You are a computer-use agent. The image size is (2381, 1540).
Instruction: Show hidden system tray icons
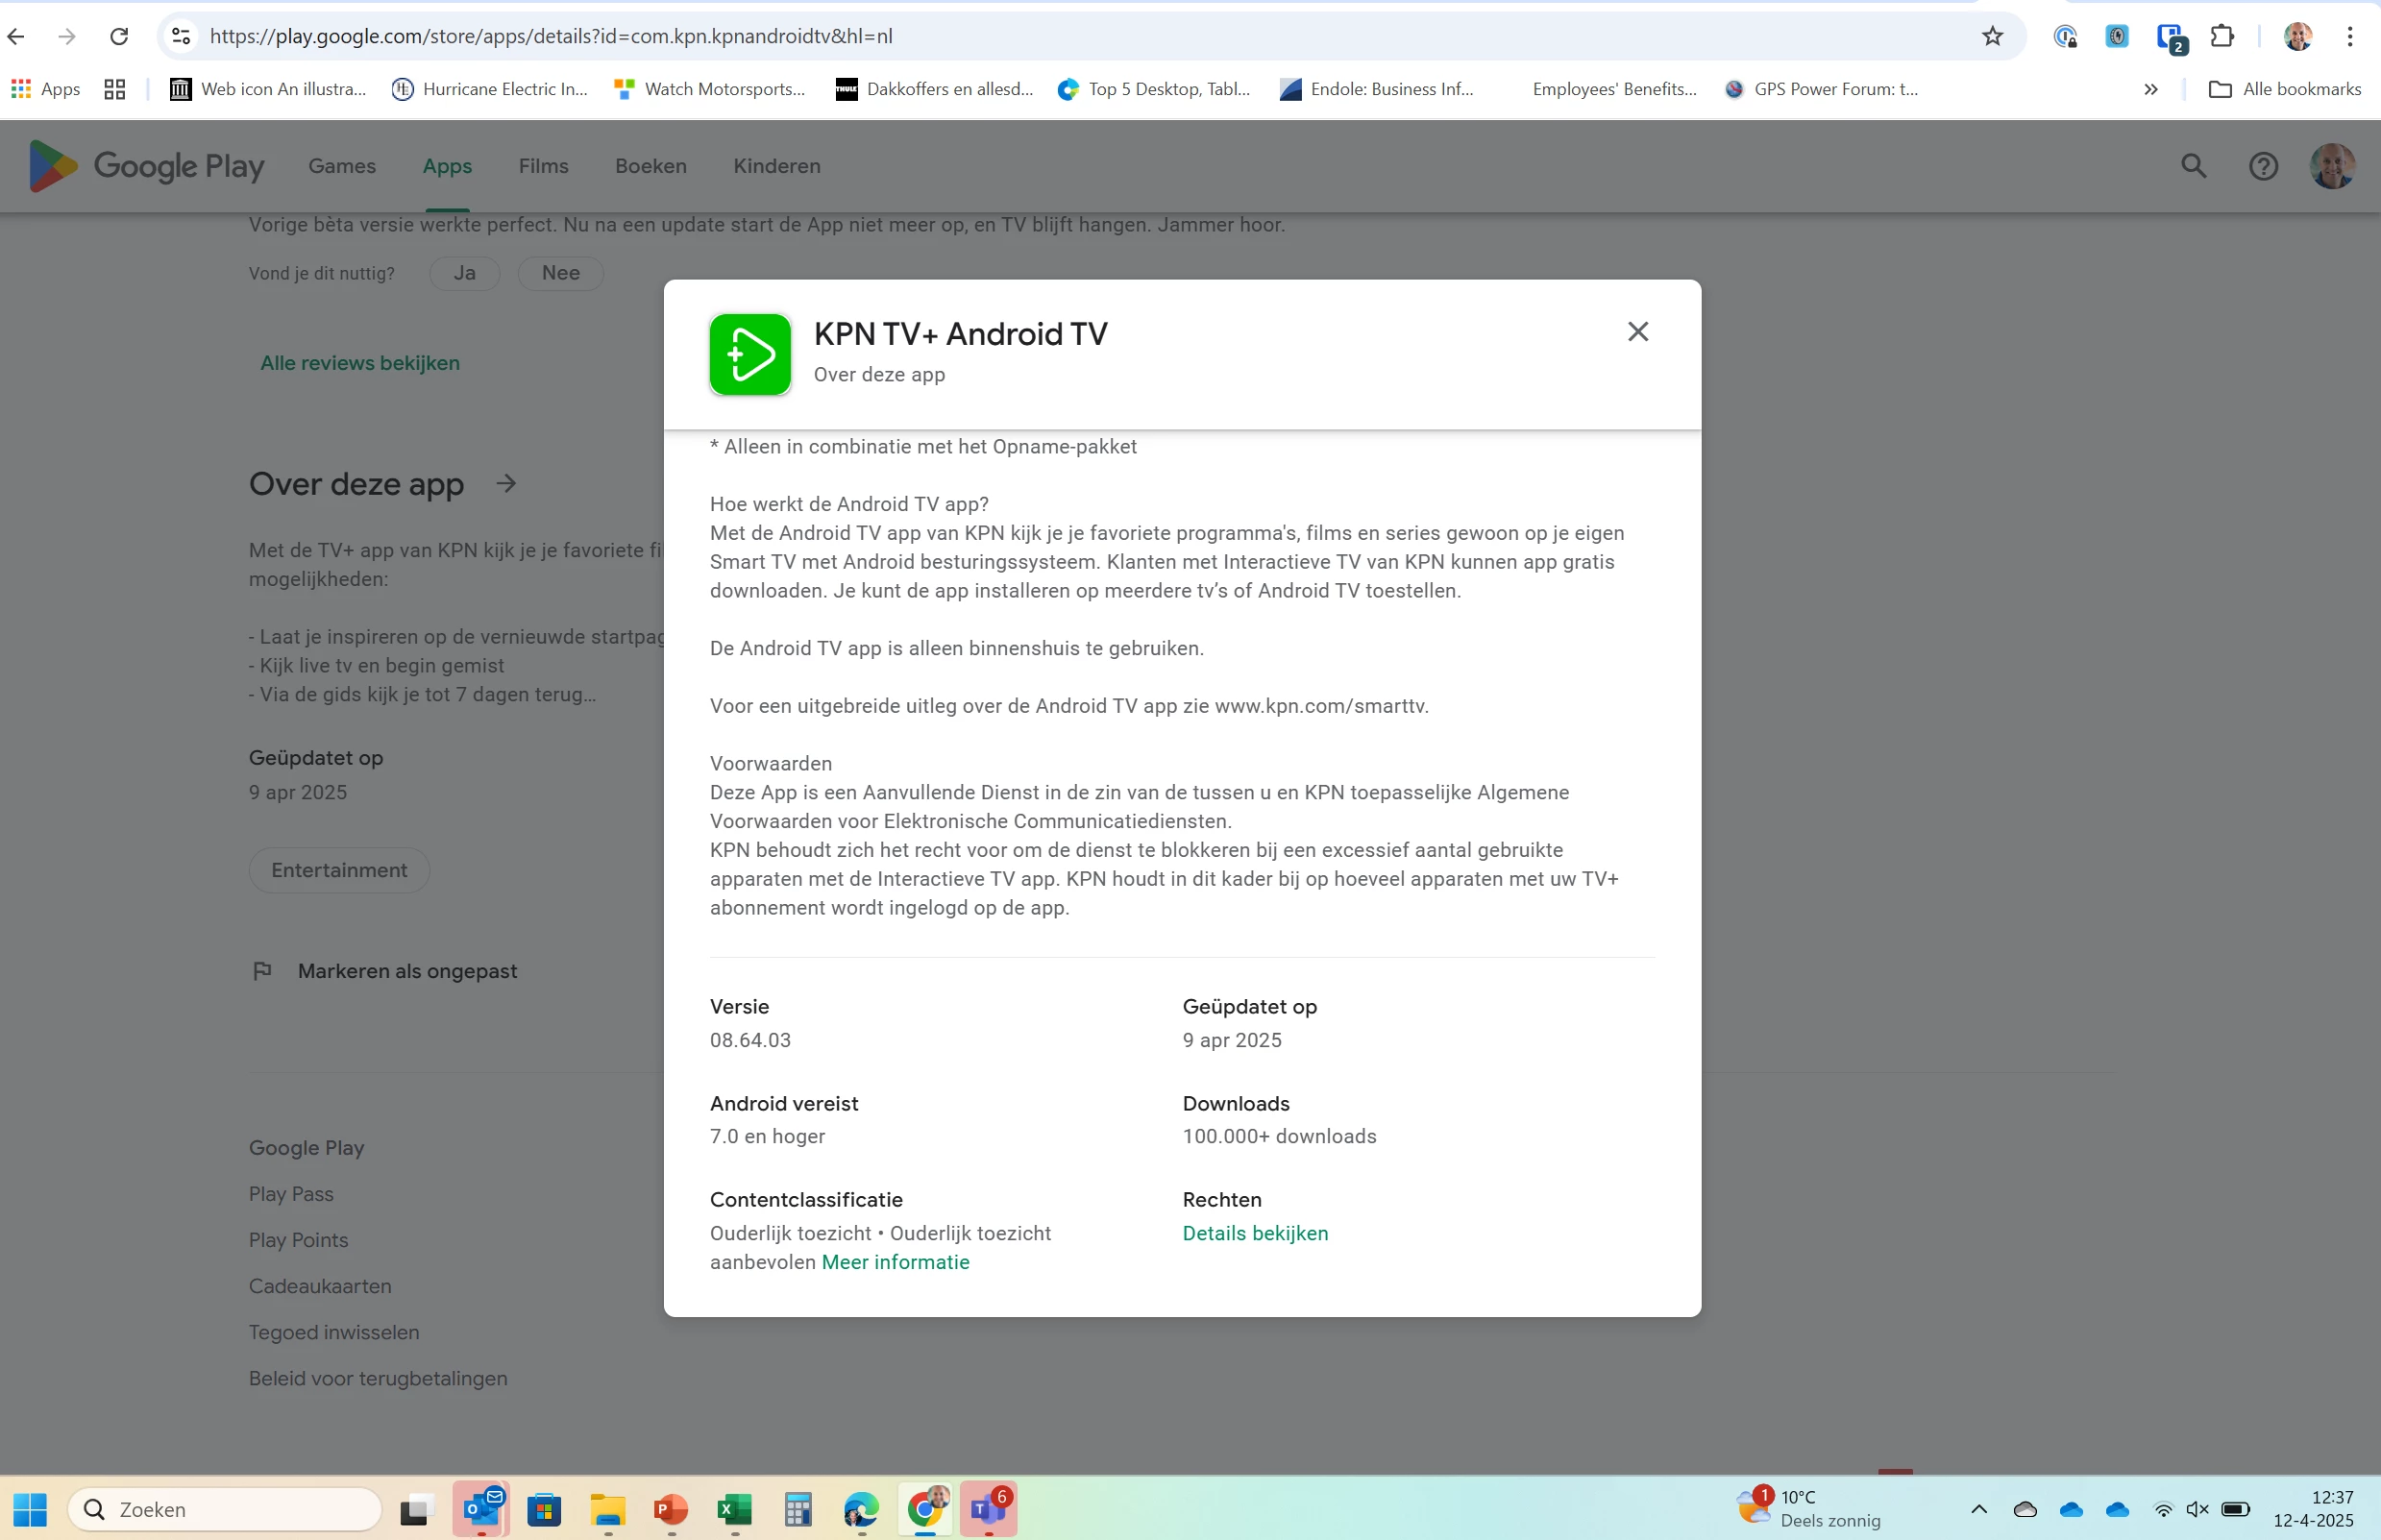[1978, 1509]
